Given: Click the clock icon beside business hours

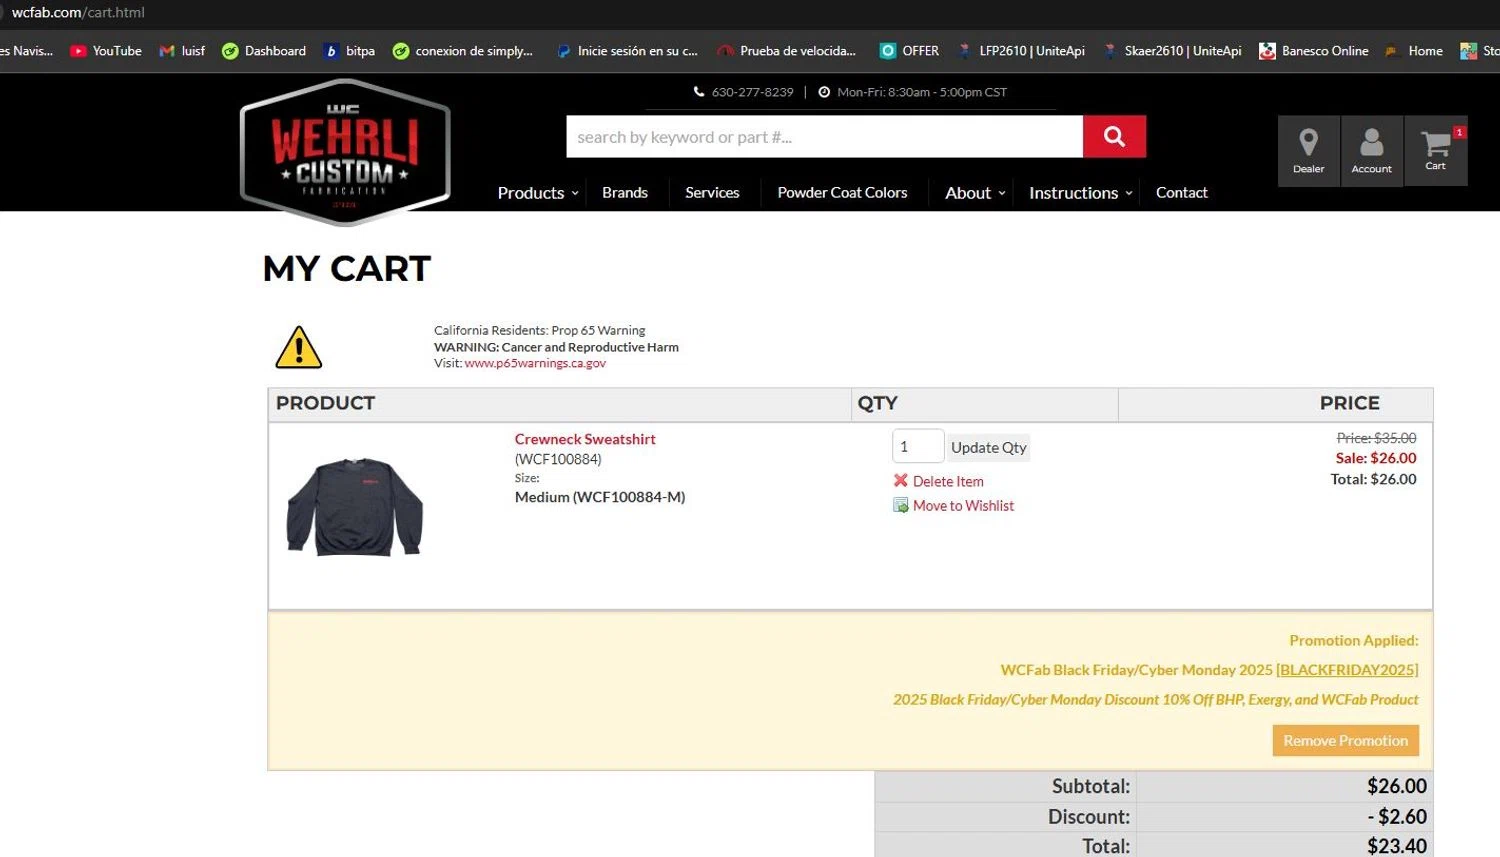Looking at the screenshot, I should pos(824,92).
